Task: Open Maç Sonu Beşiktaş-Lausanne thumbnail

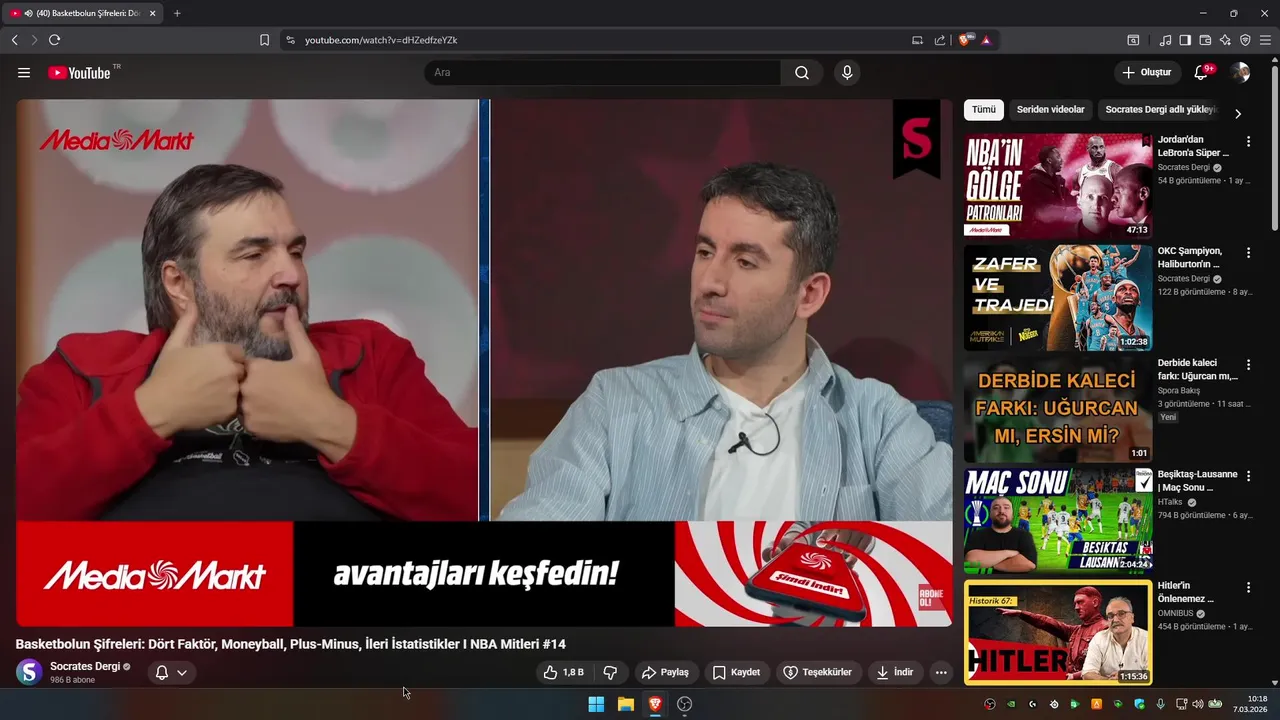Action: pyautogui.click(x=1058, y=520)
